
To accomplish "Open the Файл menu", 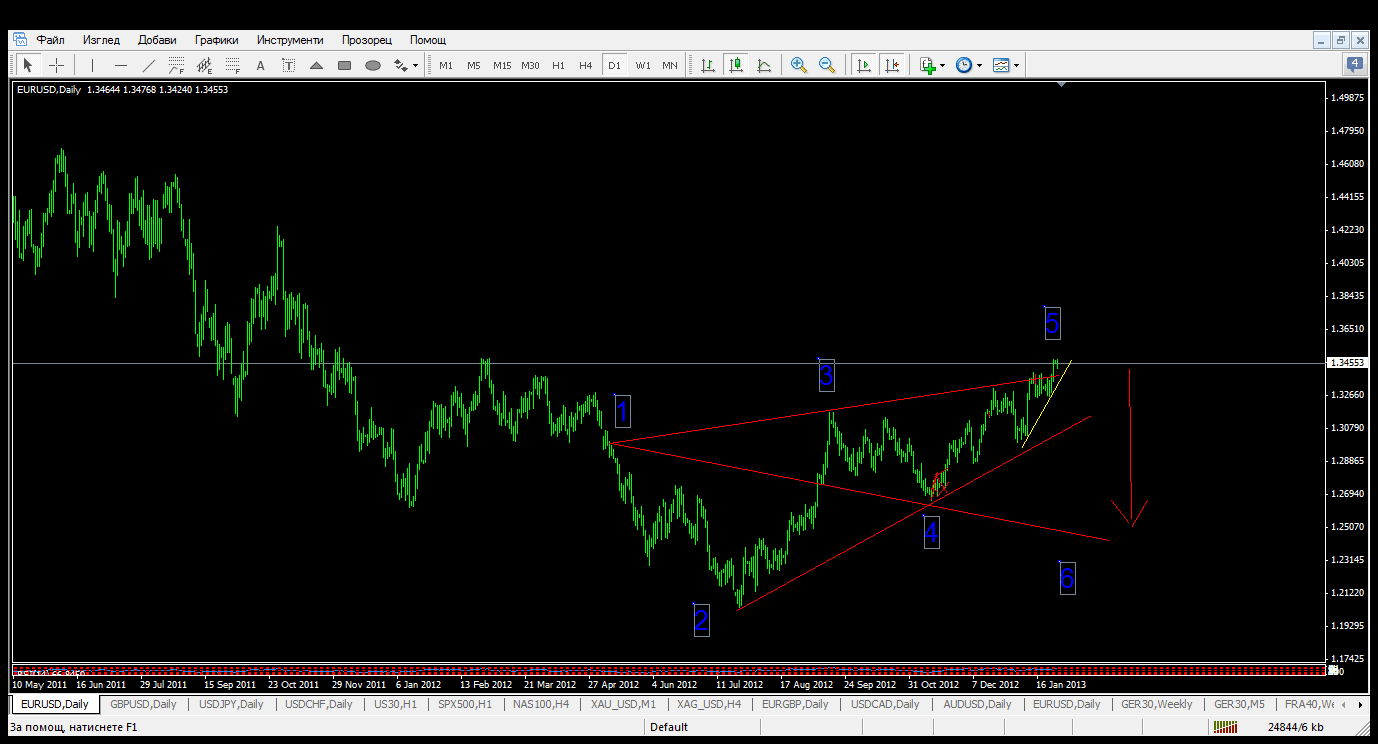I will coord(51,40).
